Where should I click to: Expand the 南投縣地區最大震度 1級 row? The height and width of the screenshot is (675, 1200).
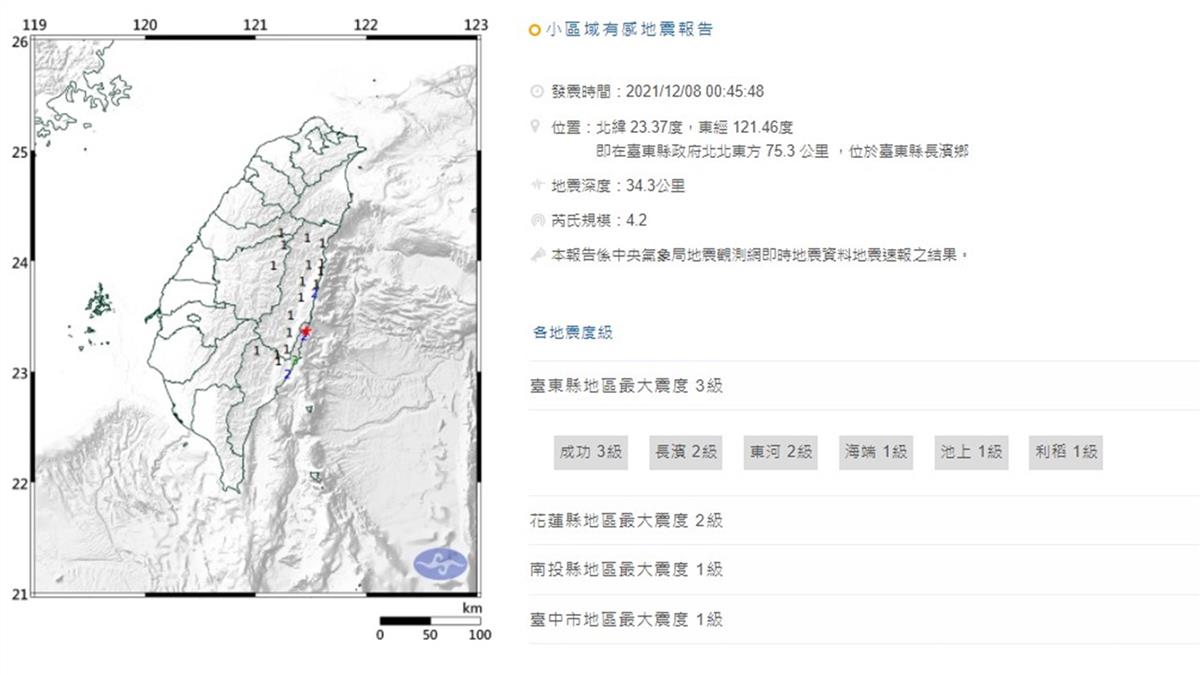628,570
